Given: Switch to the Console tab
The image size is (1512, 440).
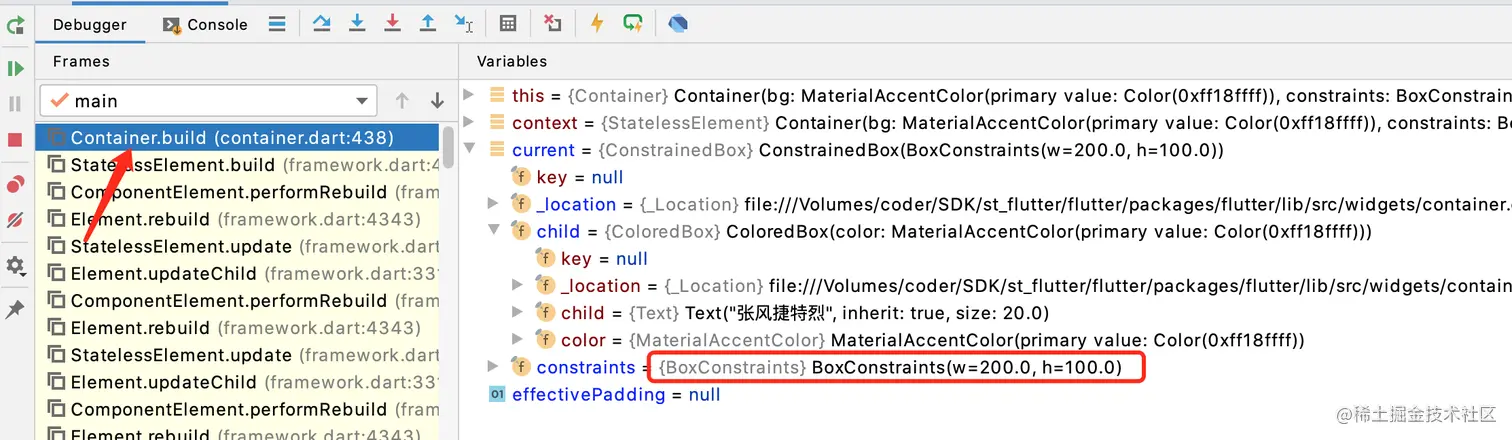Looking at the screenshot, I should pyautogui.click(x=205, y=24).
